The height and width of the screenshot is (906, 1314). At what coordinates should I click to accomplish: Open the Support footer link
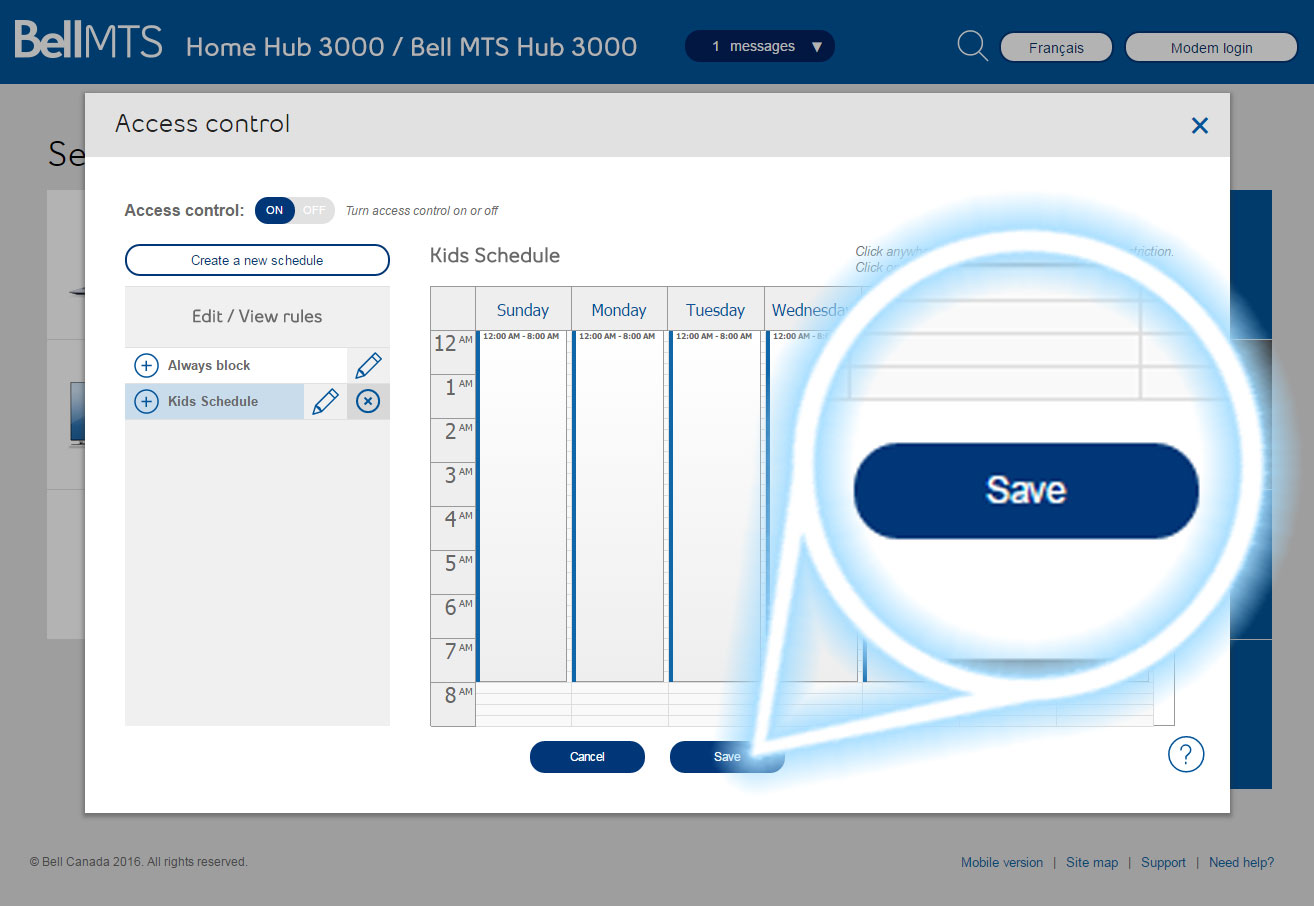1163,863
